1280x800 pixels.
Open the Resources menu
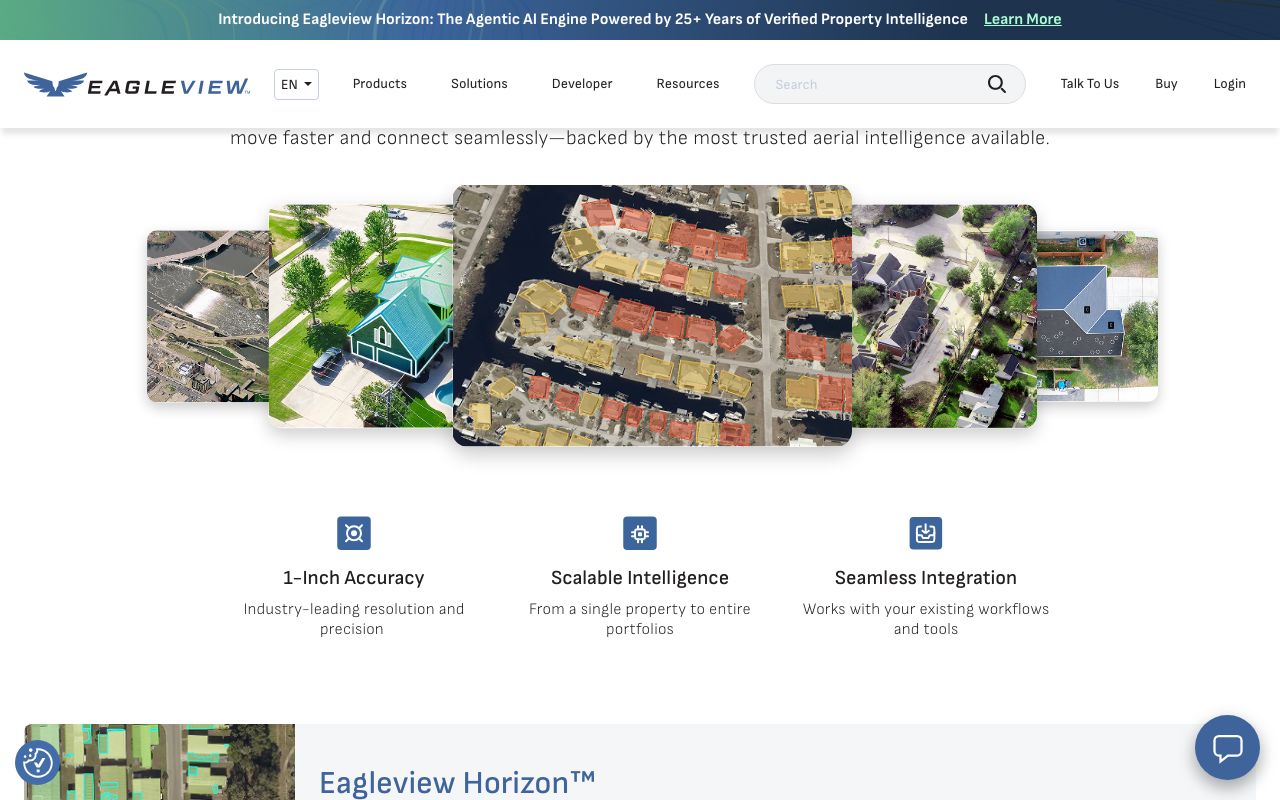688,84
